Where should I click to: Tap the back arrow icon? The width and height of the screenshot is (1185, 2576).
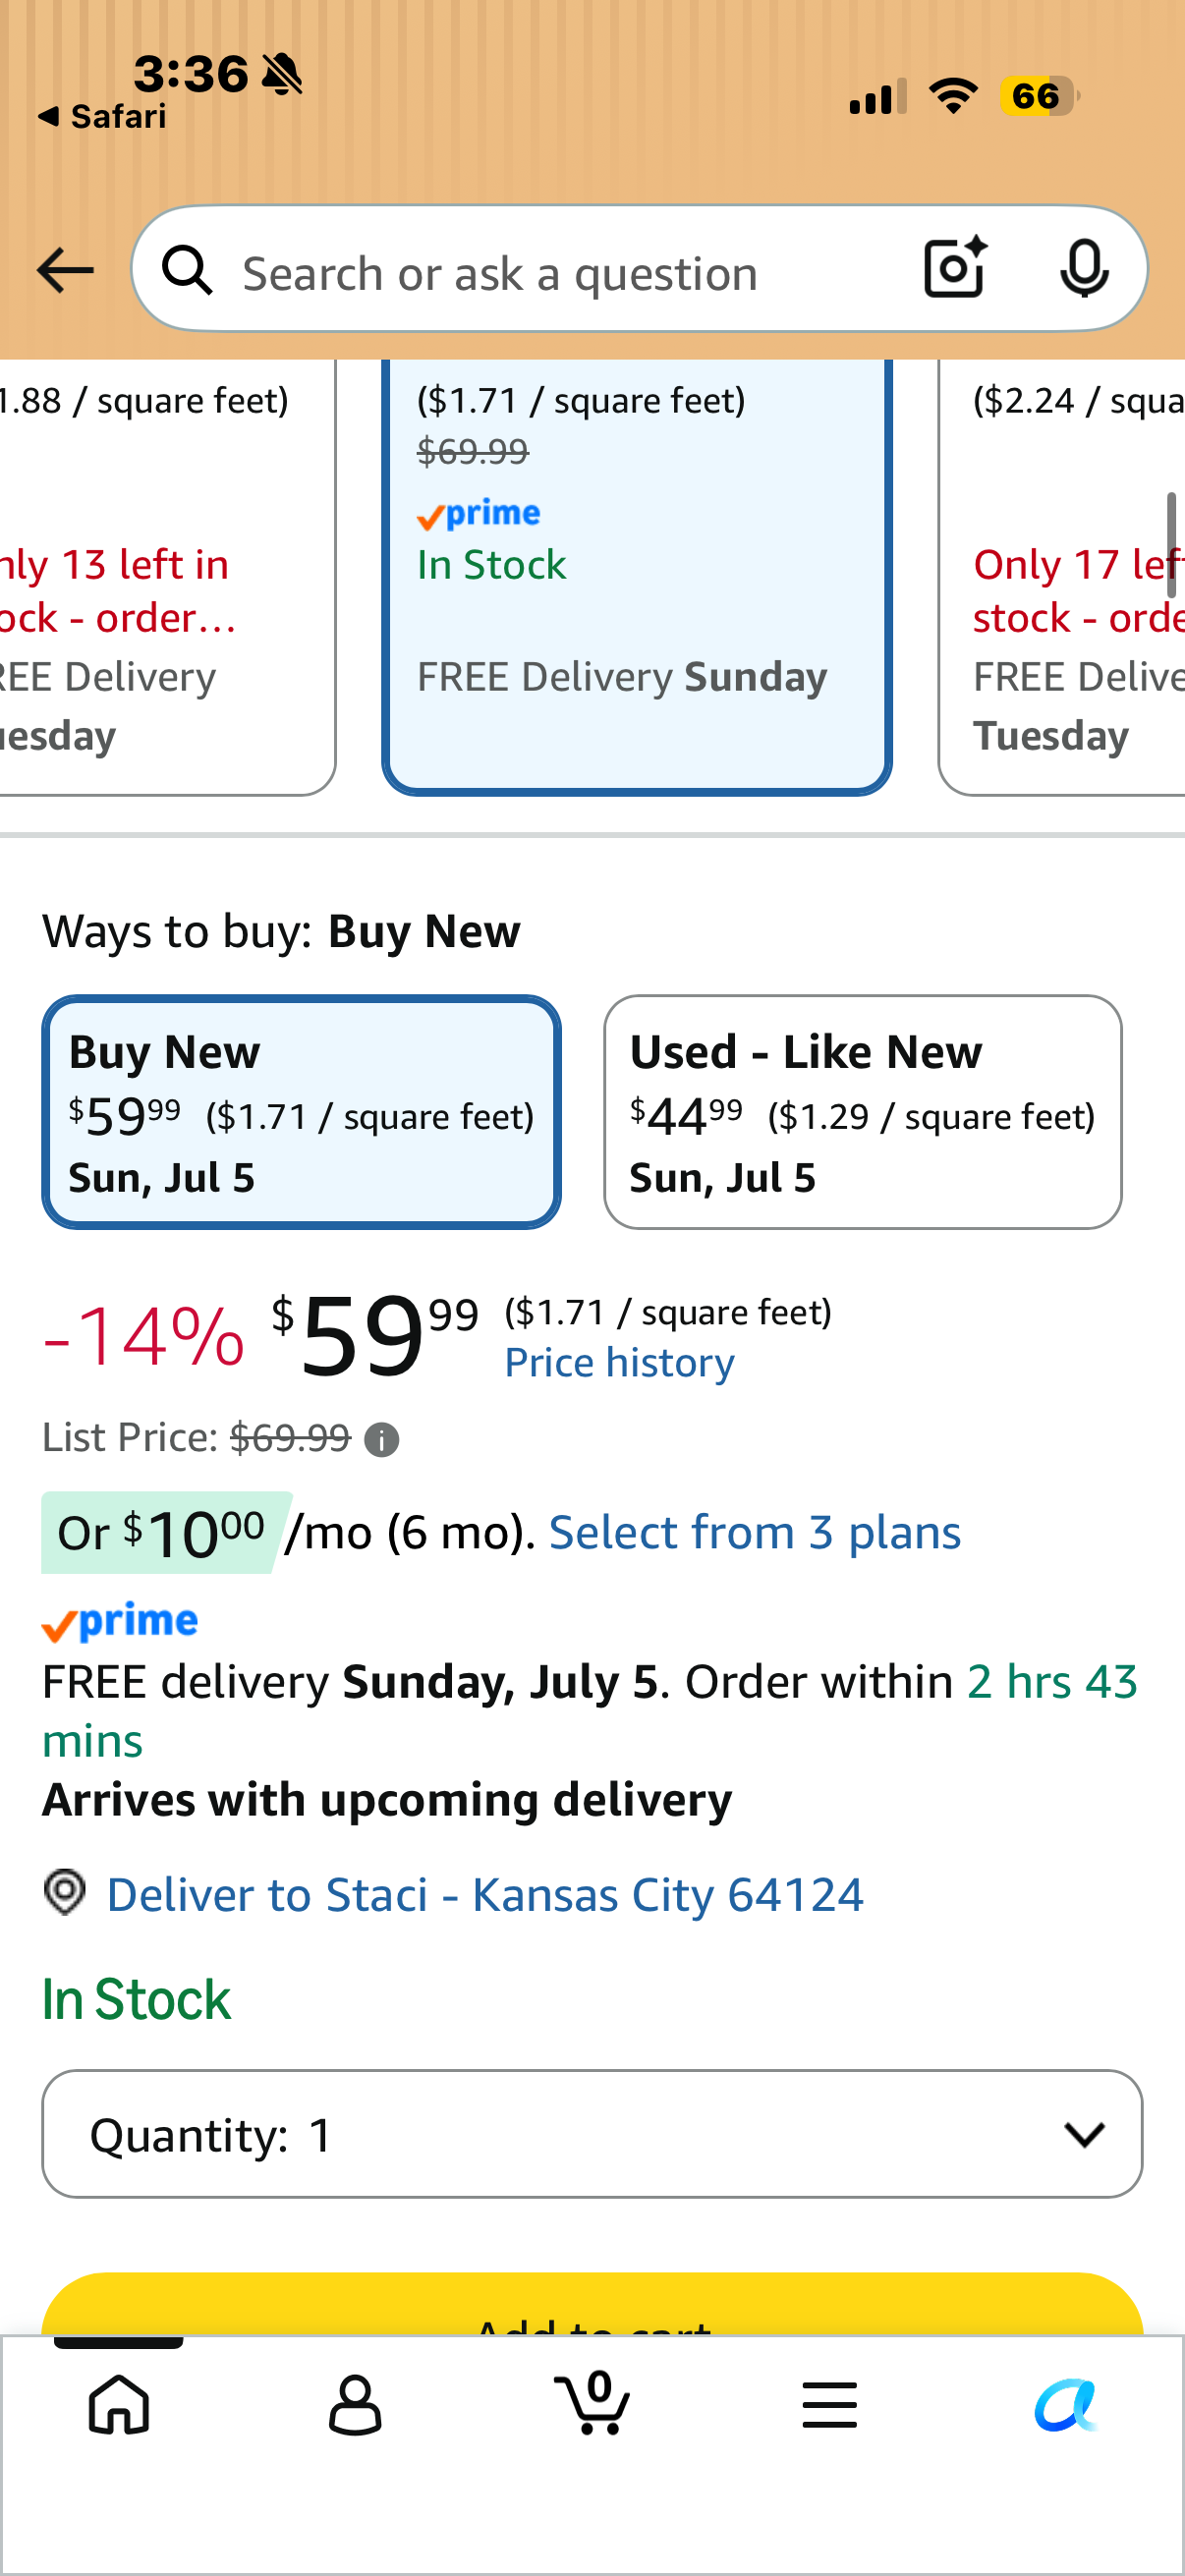click(65, 270)
